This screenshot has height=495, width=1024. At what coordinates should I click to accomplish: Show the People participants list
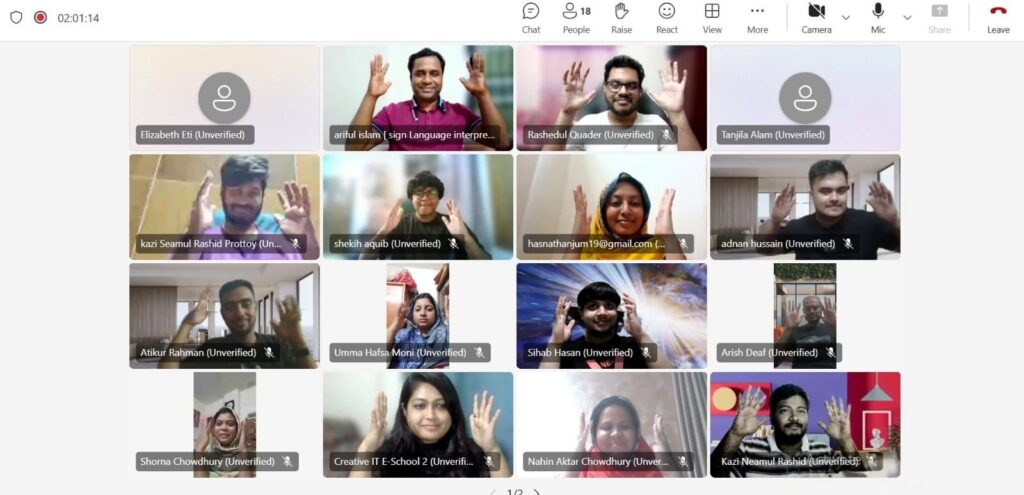coord(576,18)
